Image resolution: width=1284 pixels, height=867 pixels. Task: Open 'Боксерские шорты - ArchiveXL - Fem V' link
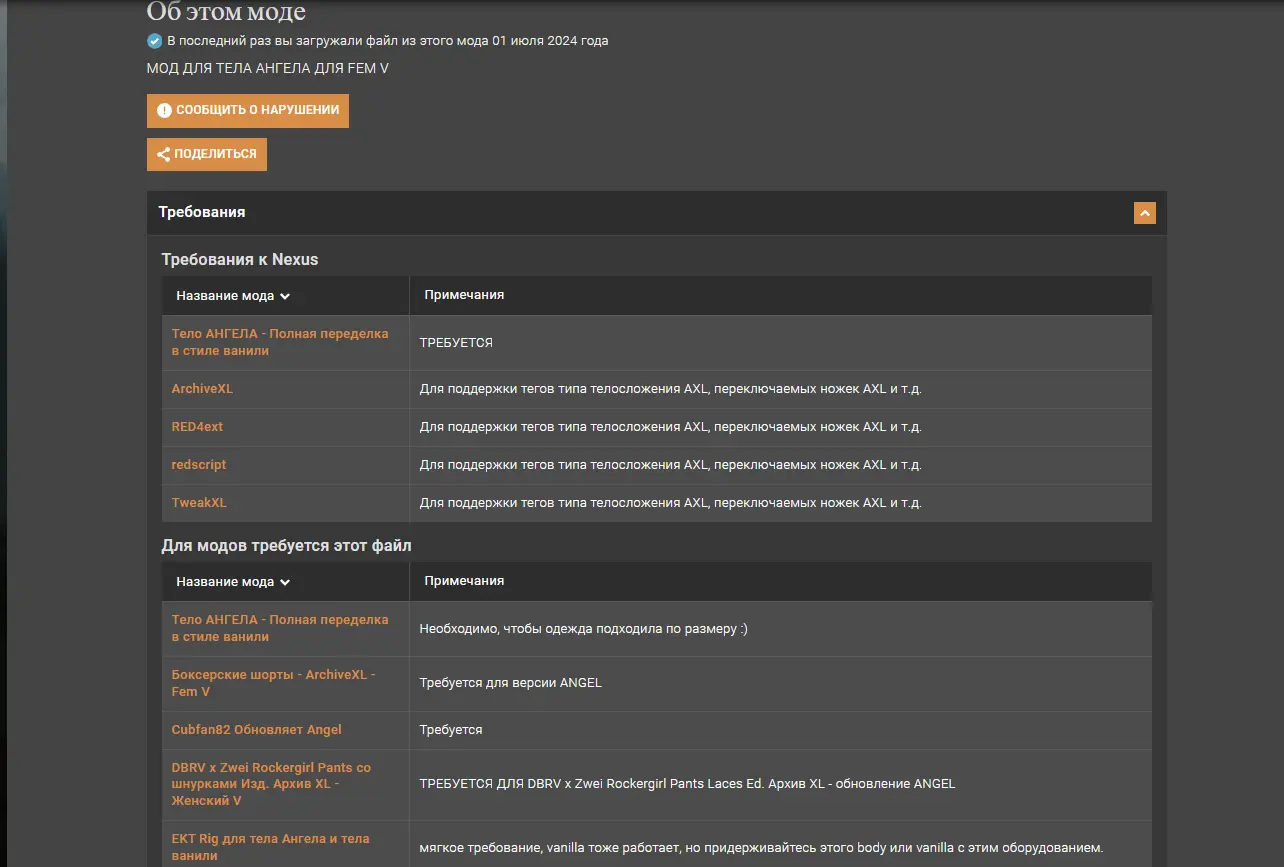tap(274, 683)
